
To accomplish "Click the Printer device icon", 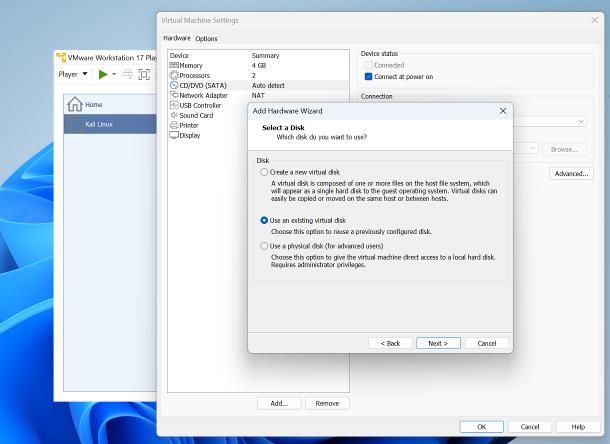I will 174,125.
